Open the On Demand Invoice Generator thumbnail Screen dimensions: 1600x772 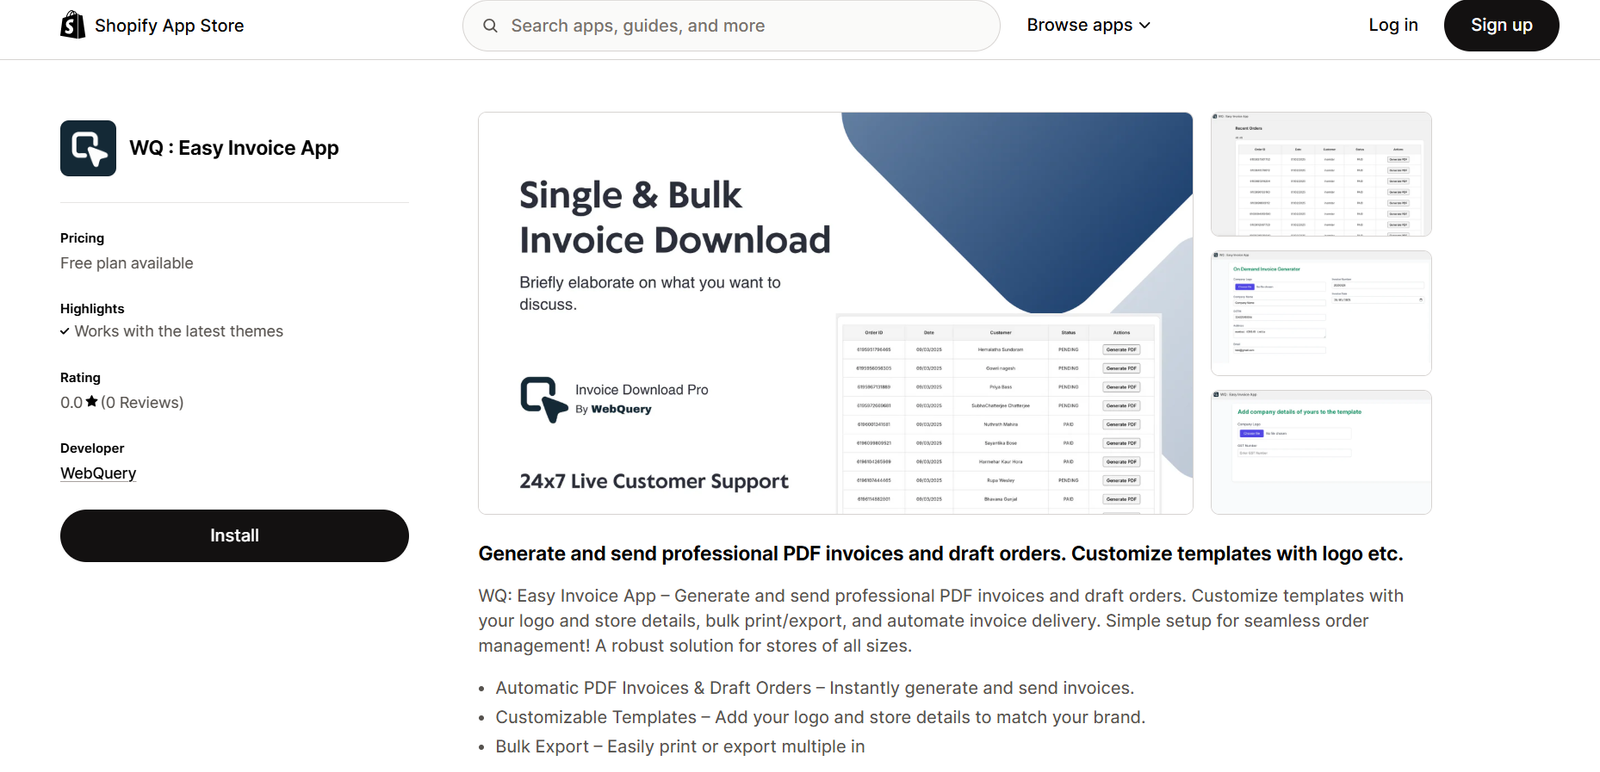point(1320,313)
